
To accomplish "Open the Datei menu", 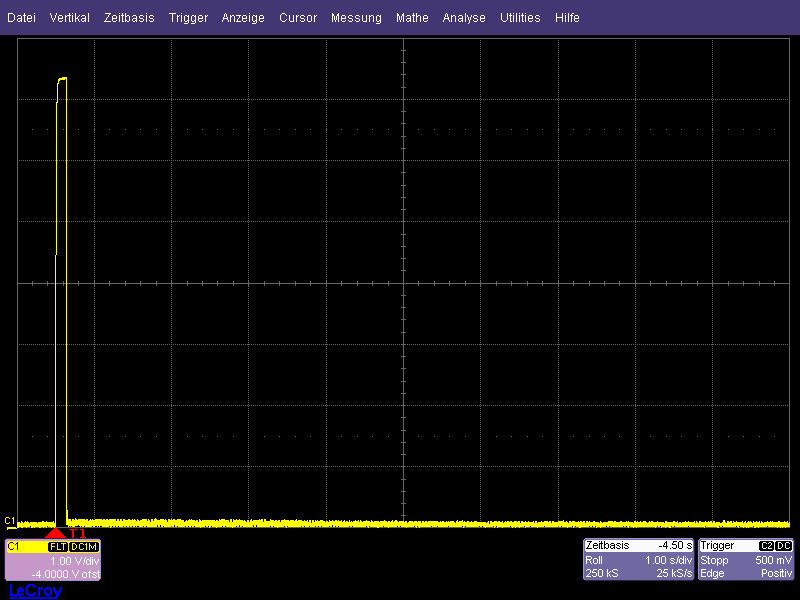I will [21, 18].
